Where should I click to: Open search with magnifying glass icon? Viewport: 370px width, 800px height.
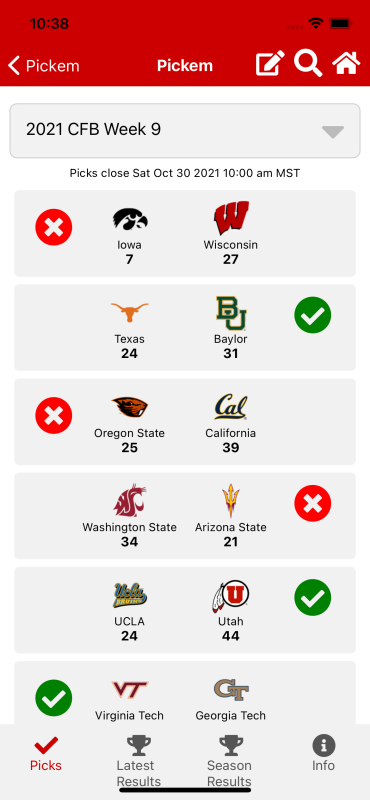308,64
